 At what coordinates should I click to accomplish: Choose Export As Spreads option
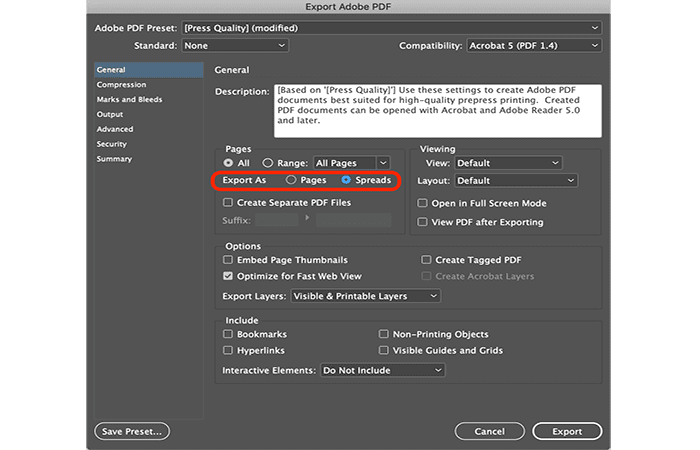[346, 180]
